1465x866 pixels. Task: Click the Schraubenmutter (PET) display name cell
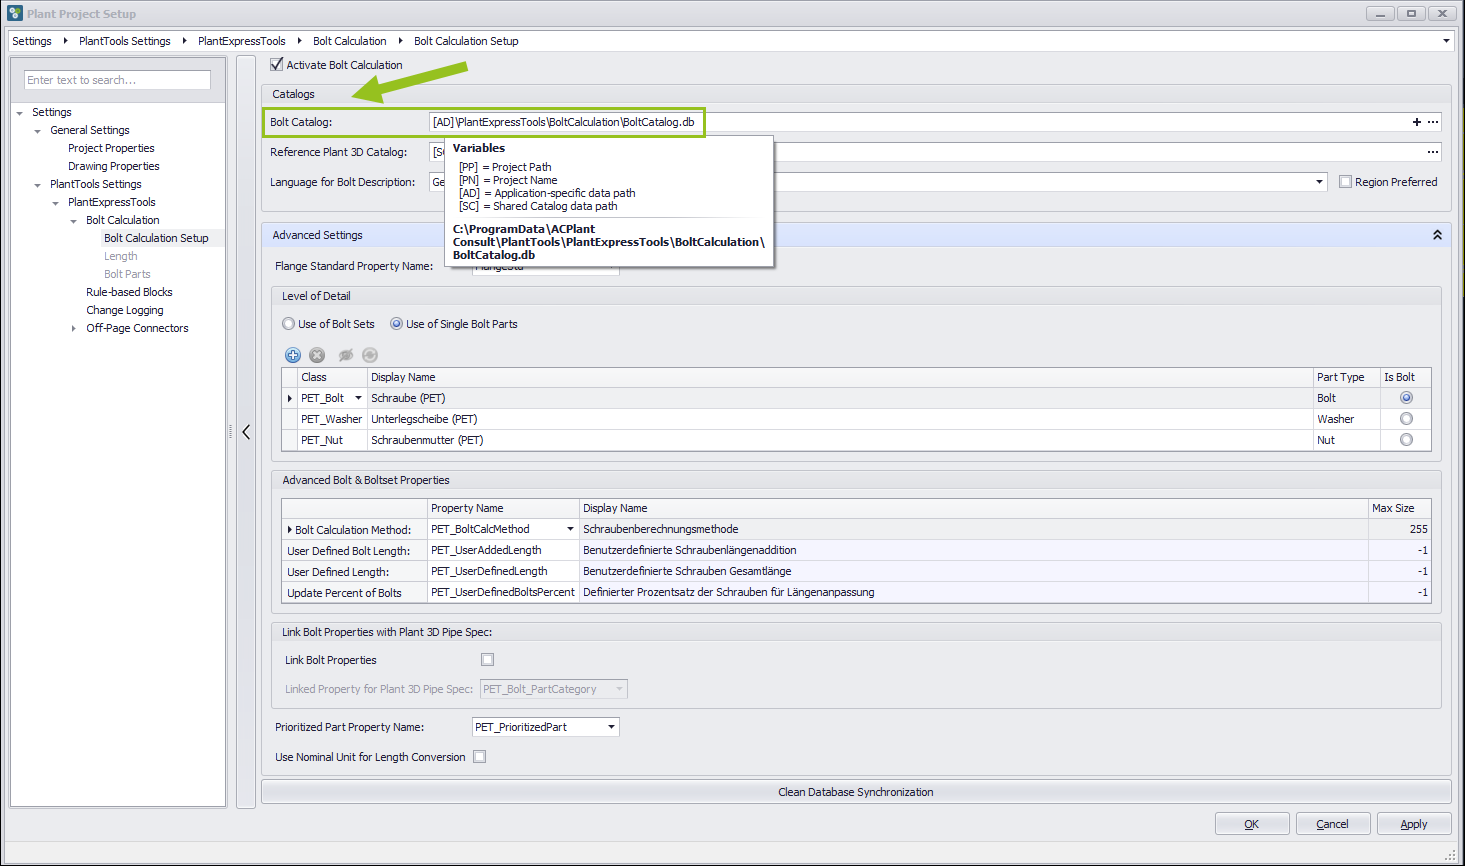(x=840, y=440)
